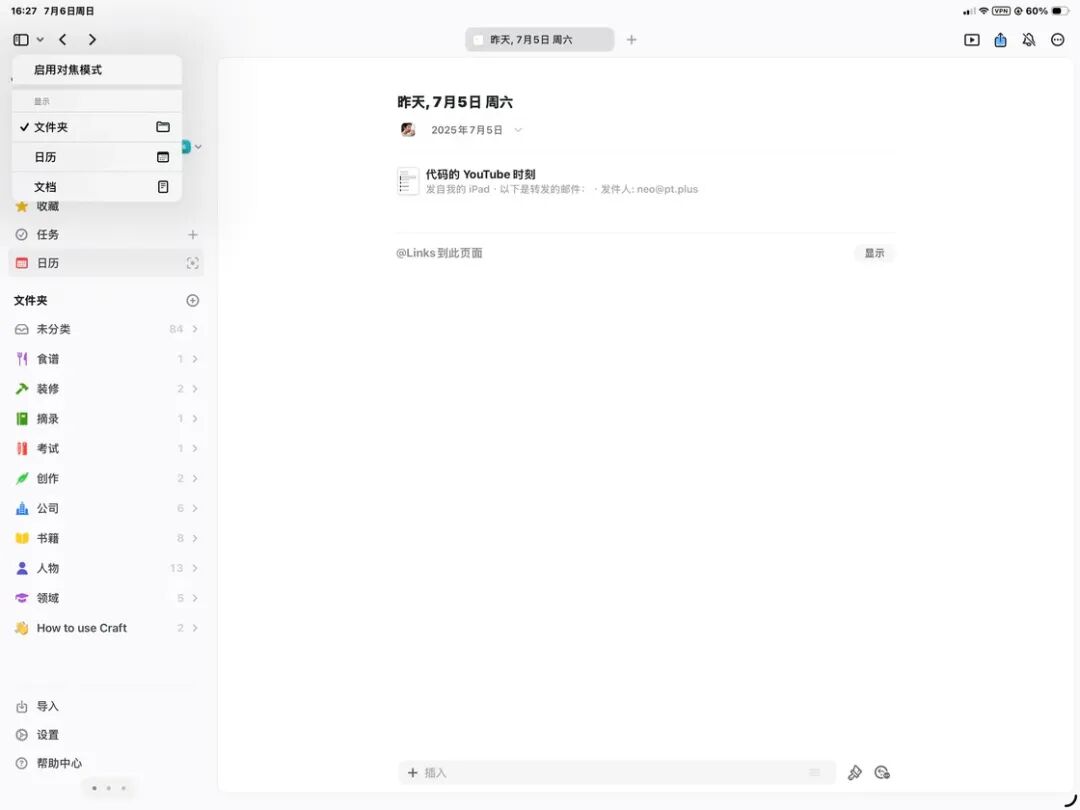Open a new tab with the plus
The height and width of the screenshot is (810, 1080).
pyautogui.click(x=632, y=40)
